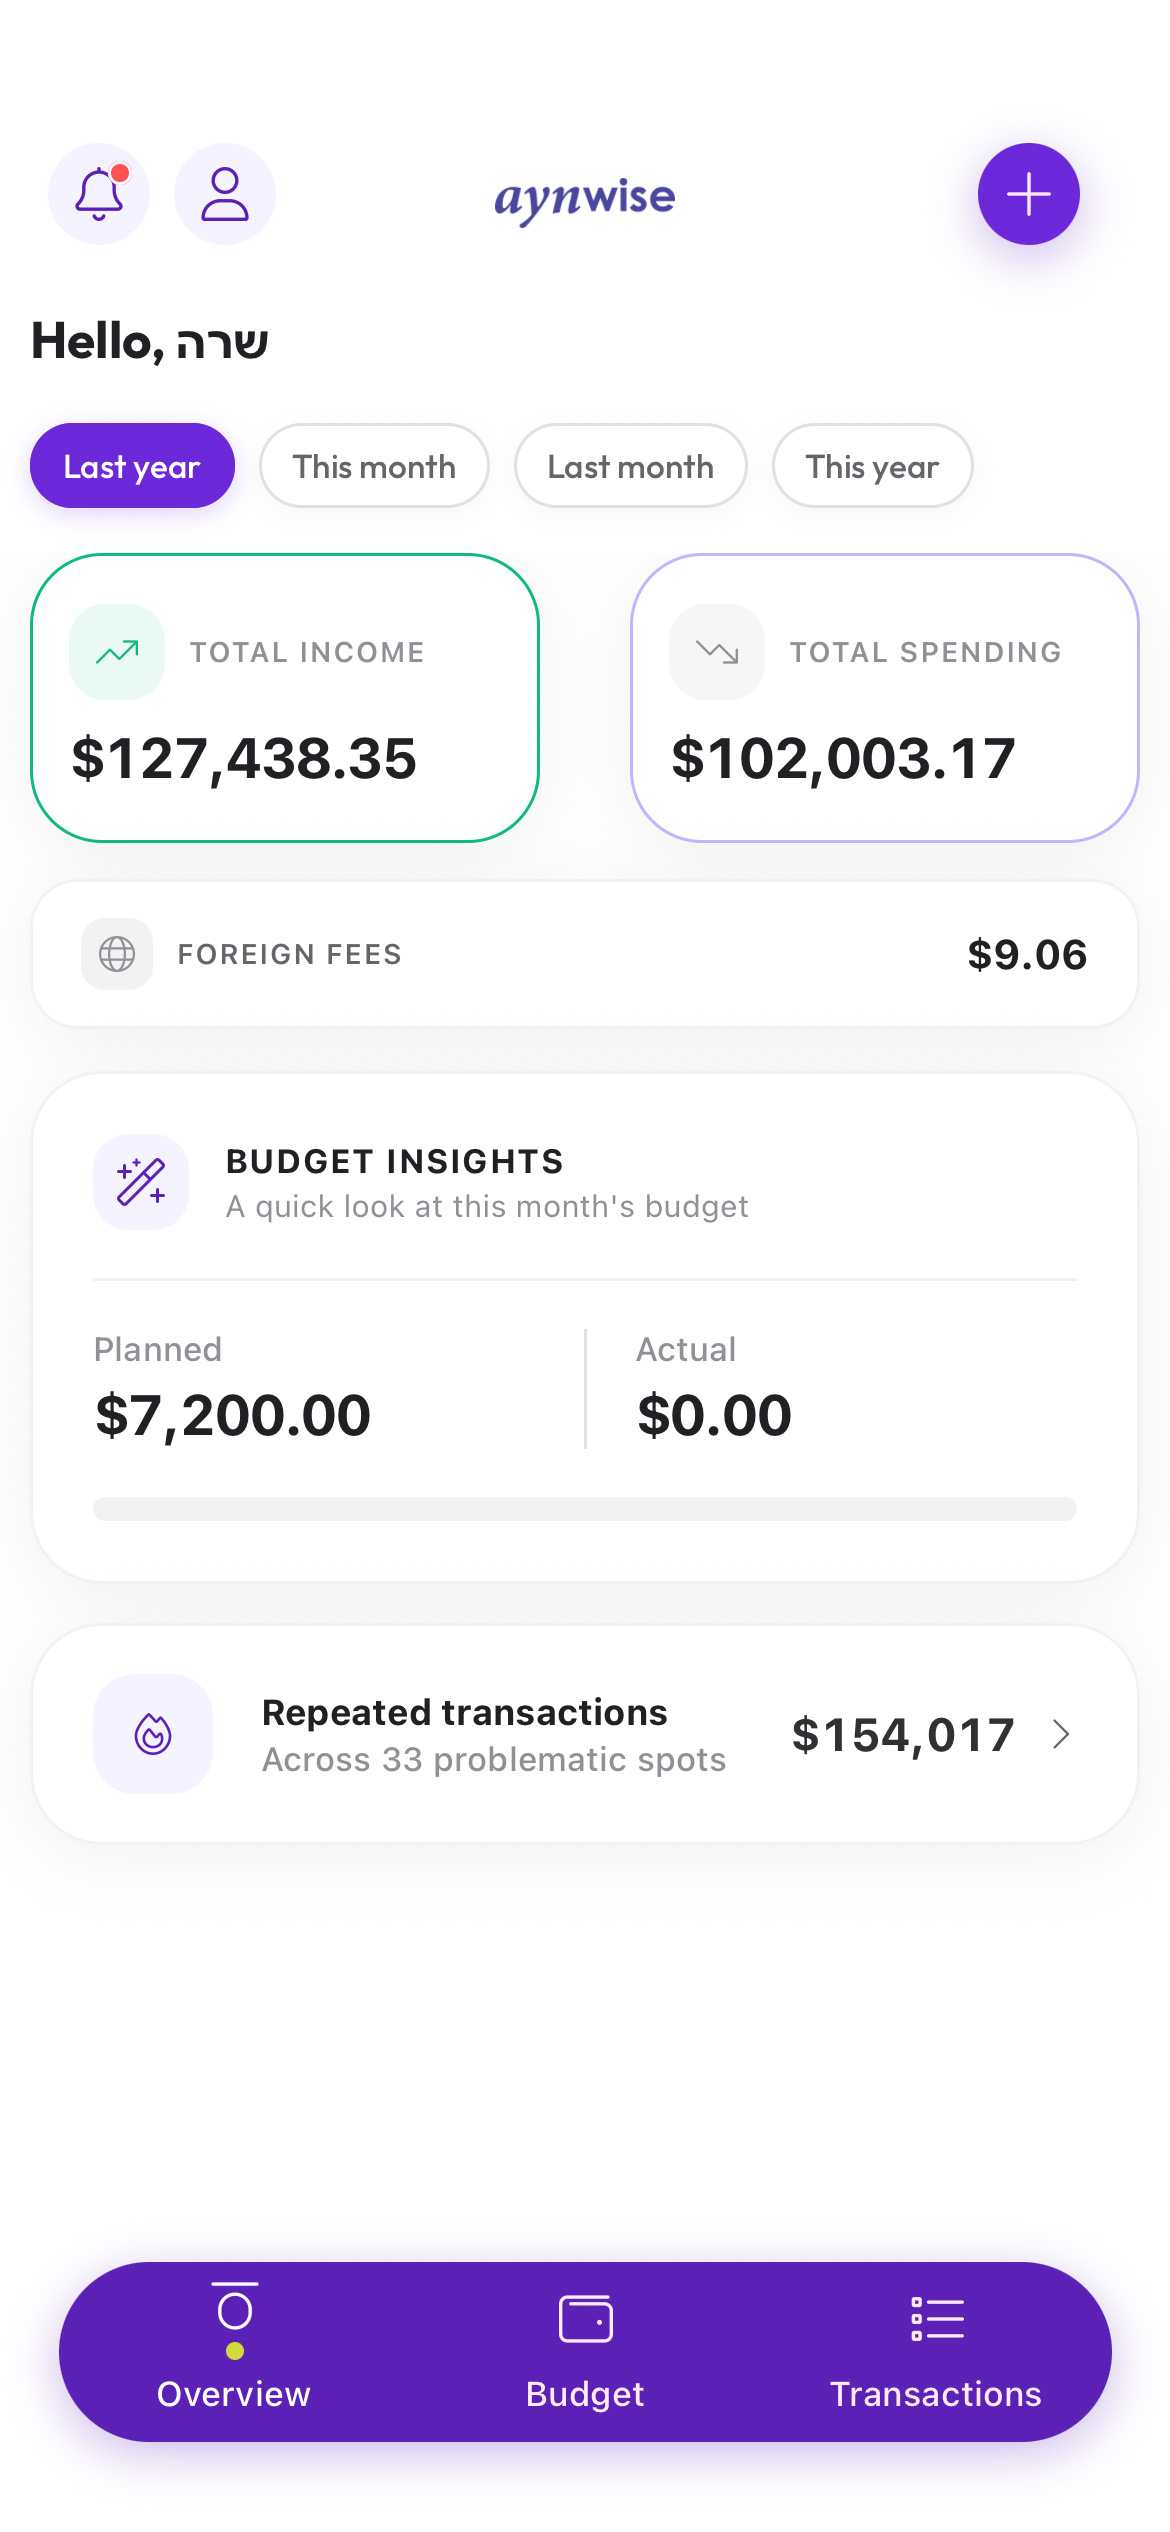The width and height of the screenshot is (1170, 2532).
Task: Open the user profile icon
Action: (x=225, y=194)
